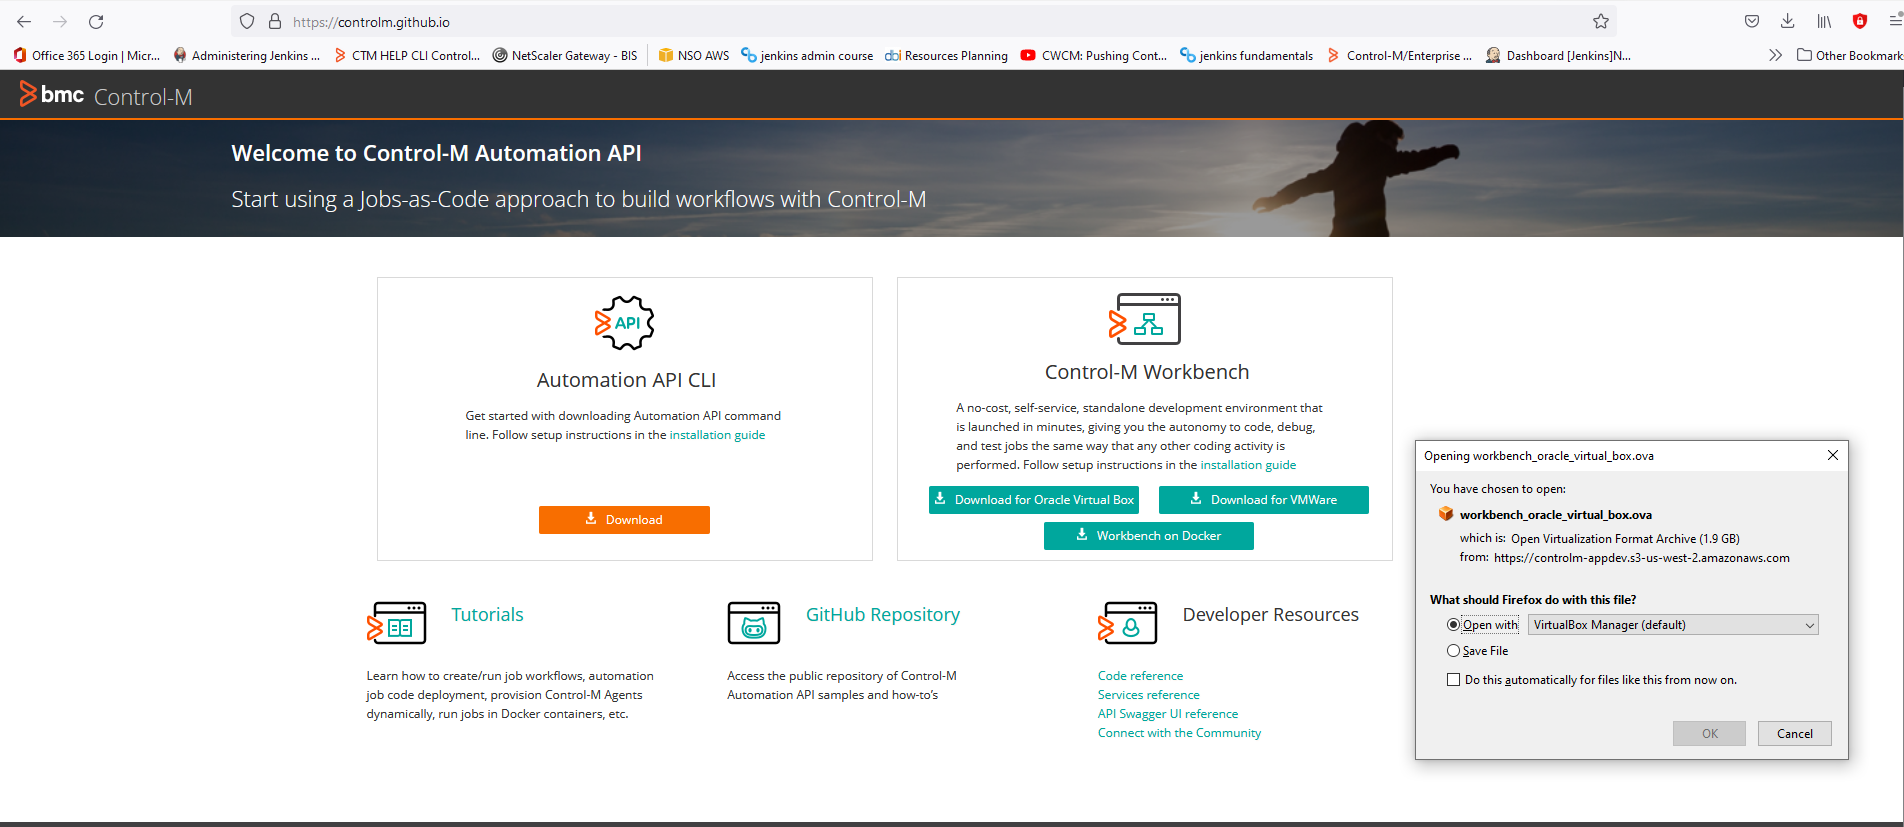1904x827 pixels.
Task: Click the Tutorials book icon
Action: [x=397, y=622]
